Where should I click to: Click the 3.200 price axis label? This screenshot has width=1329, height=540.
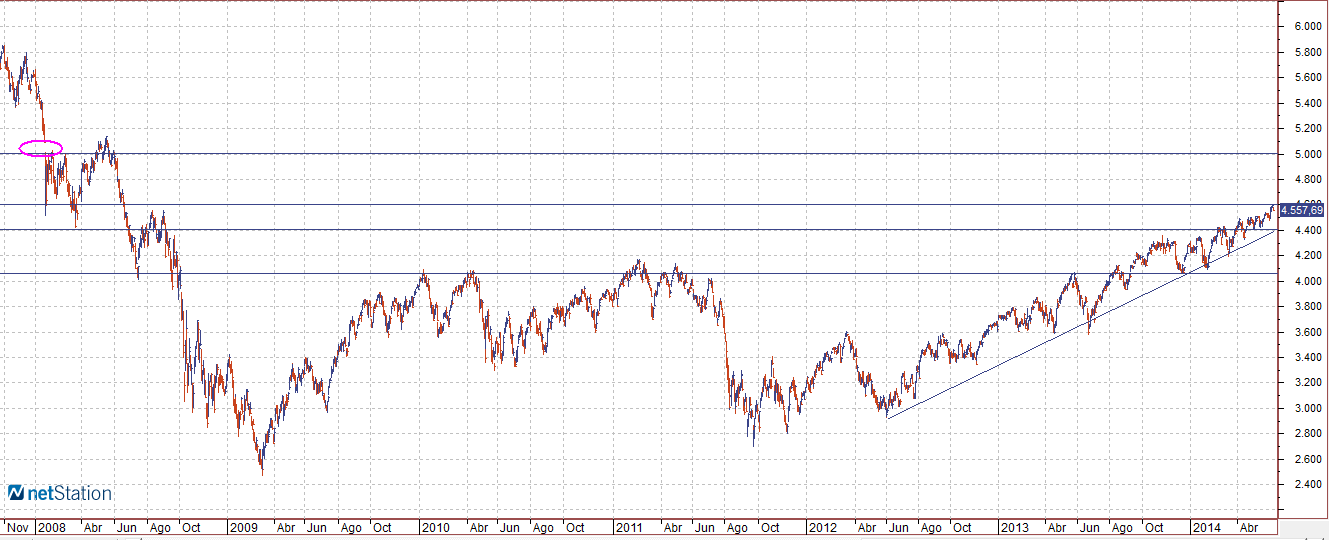point(1308,382)
